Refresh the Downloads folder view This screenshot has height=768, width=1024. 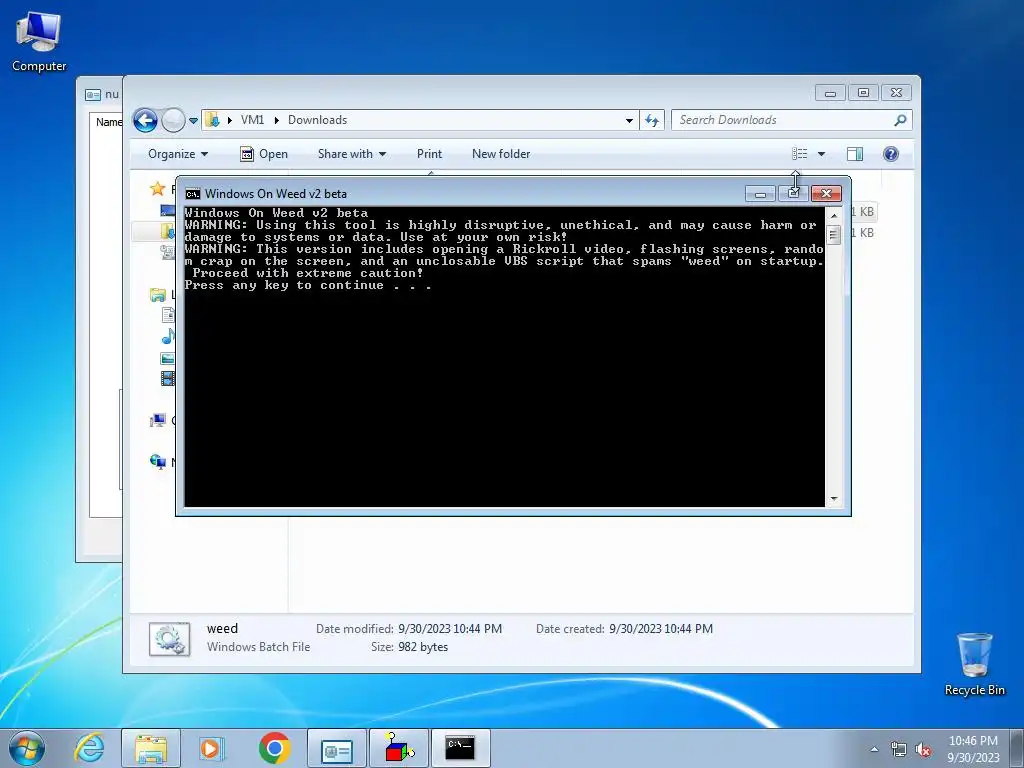[x=652, y=120]
